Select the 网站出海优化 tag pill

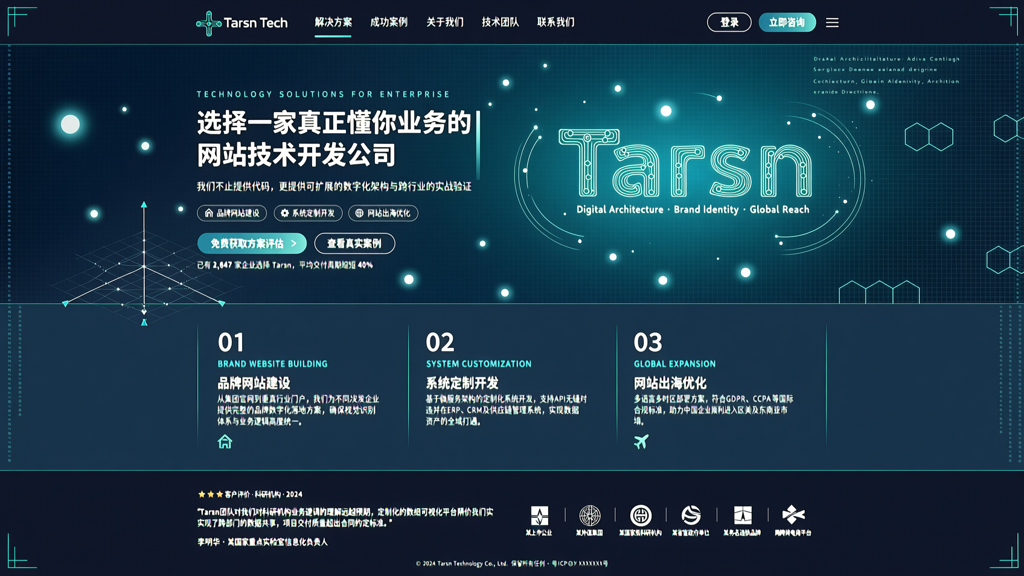point(383,213)
